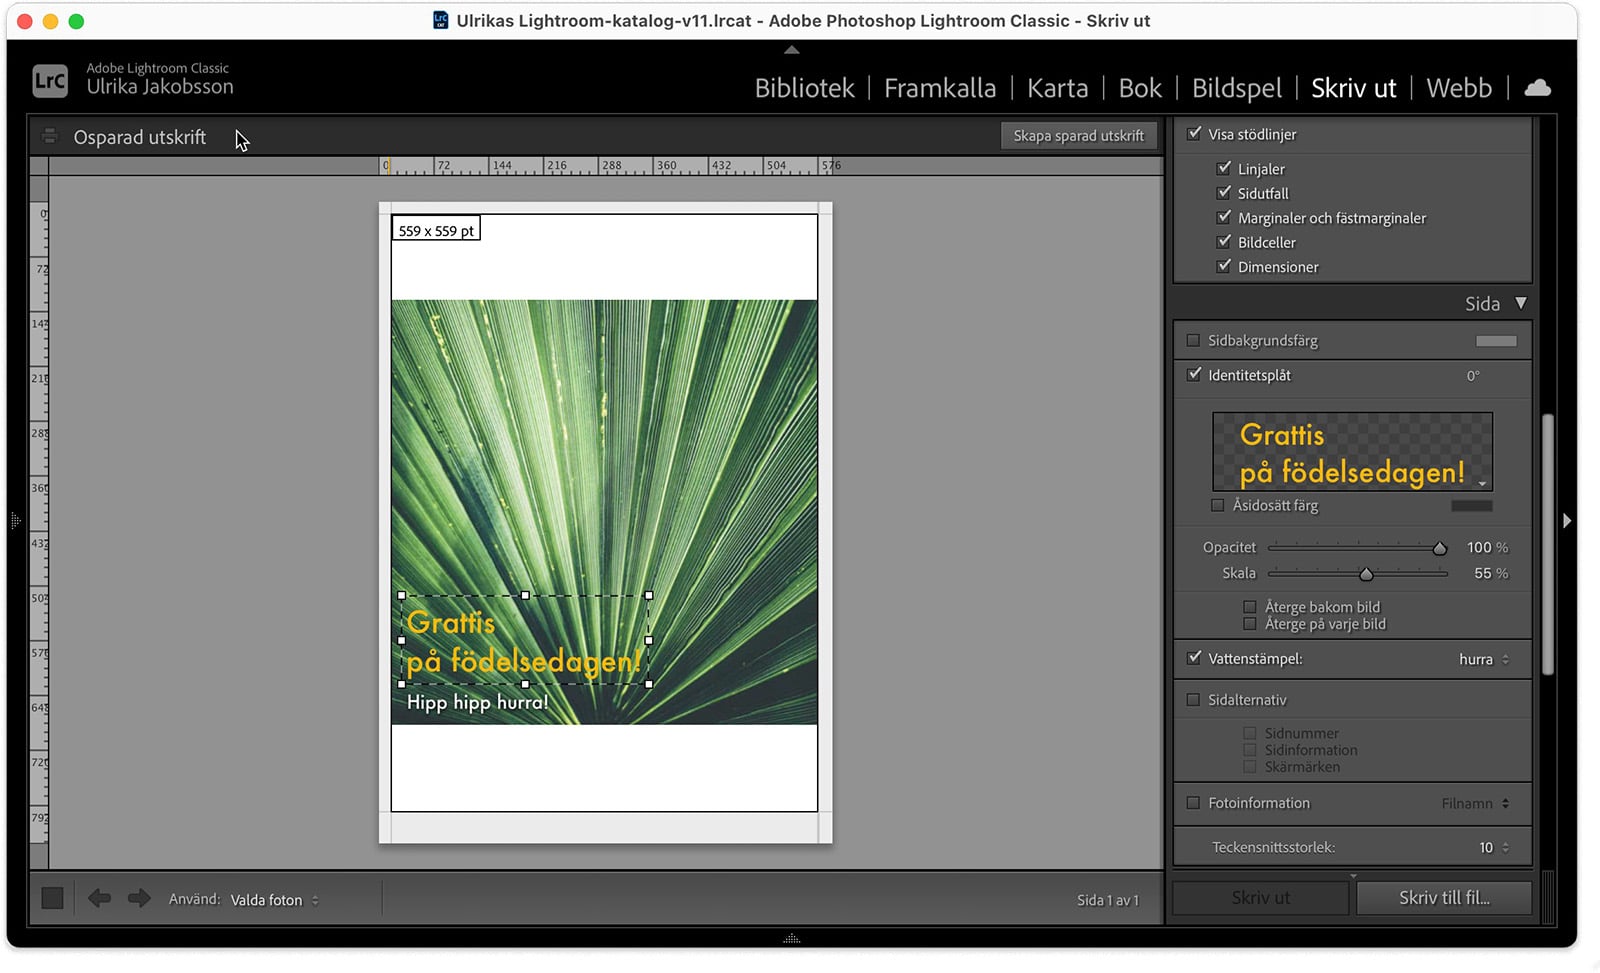
Task: Switch to the Bibliotek module
Action: coord(804,88)
